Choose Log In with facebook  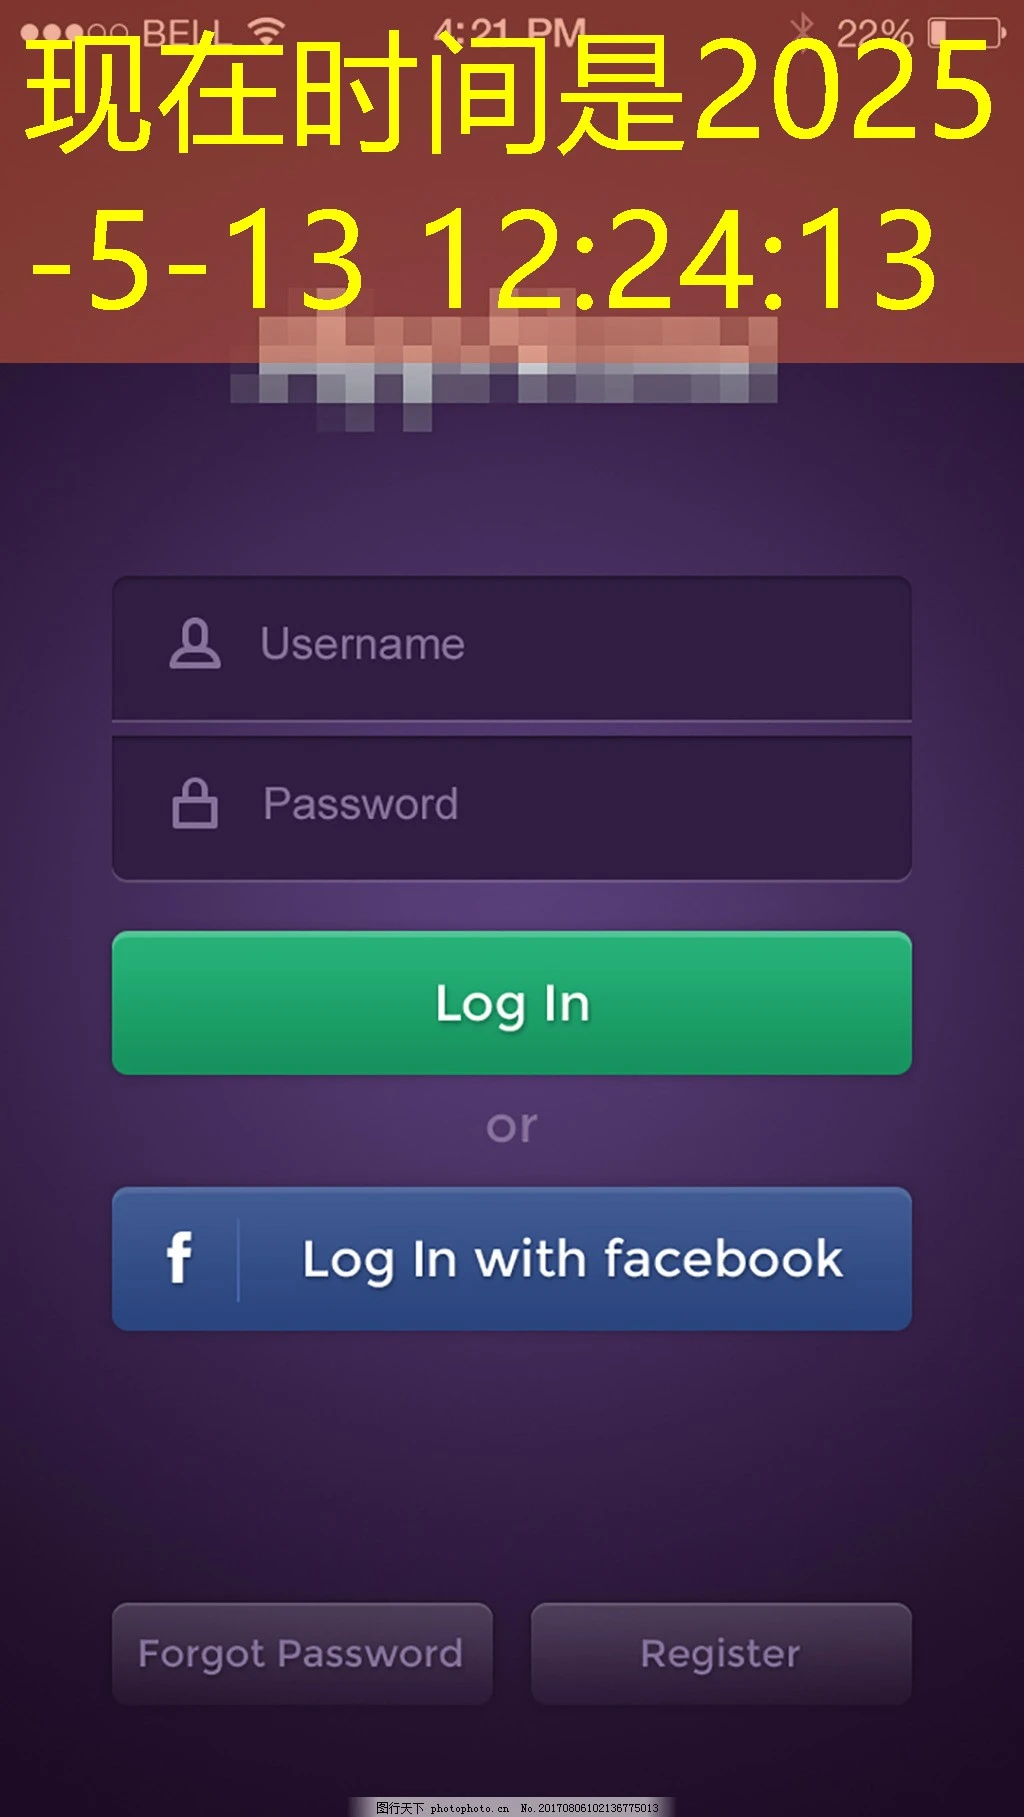click(512, 1259)
